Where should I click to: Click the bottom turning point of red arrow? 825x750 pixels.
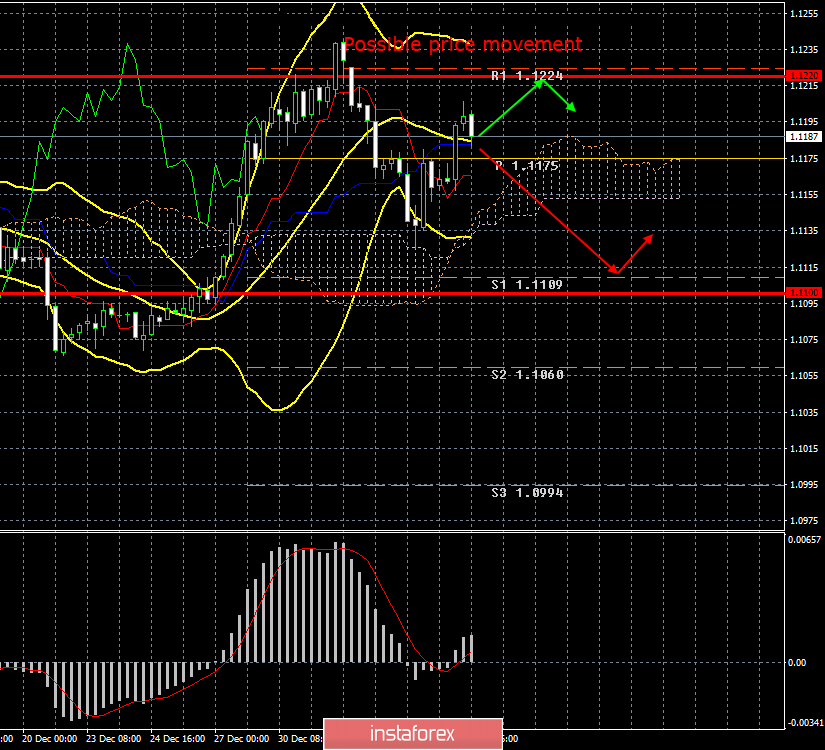[x=615, y=272]
